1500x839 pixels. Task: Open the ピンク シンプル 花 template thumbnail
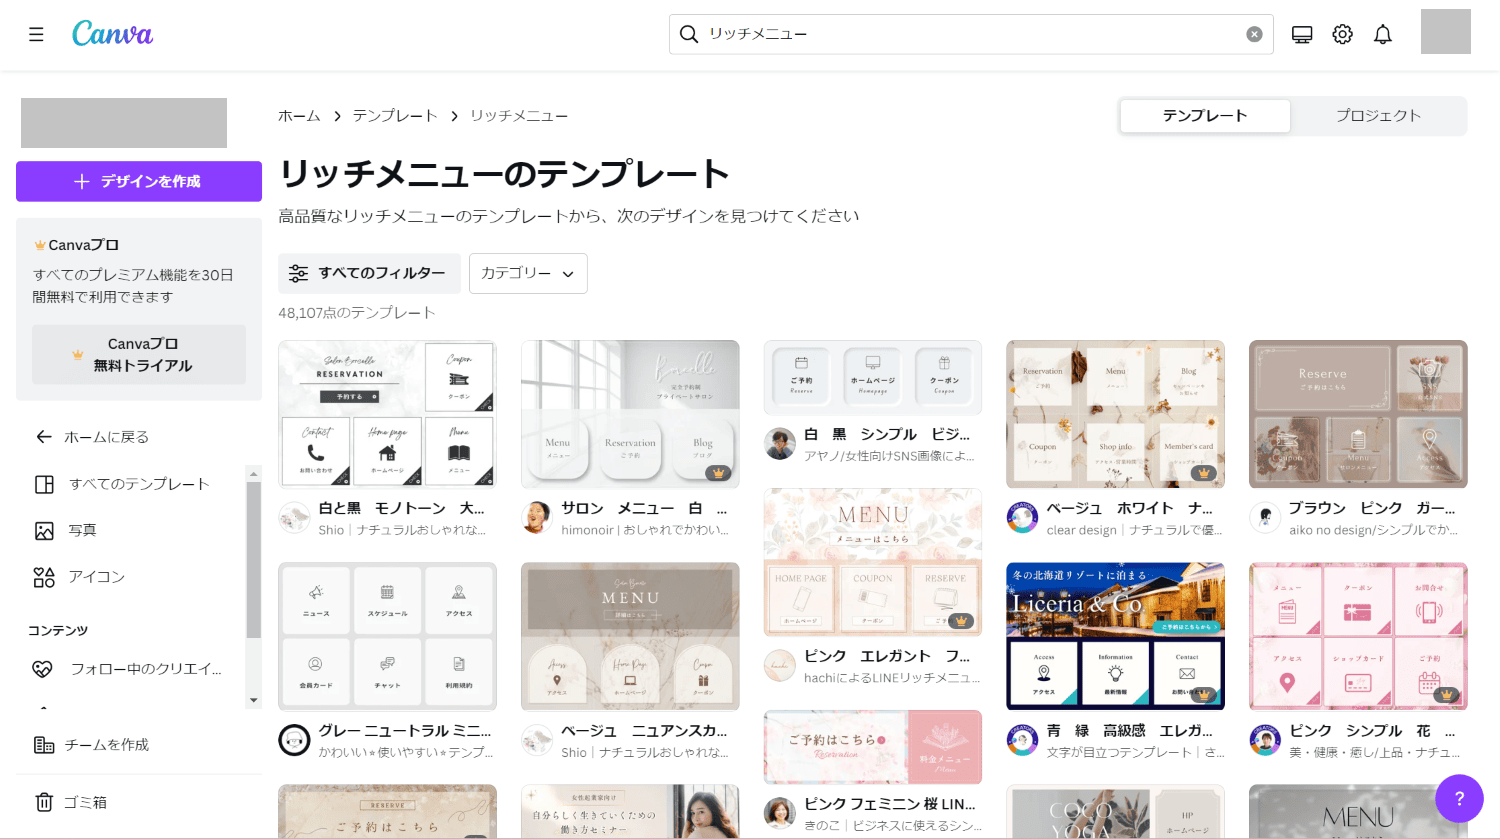pos(1358,636)
